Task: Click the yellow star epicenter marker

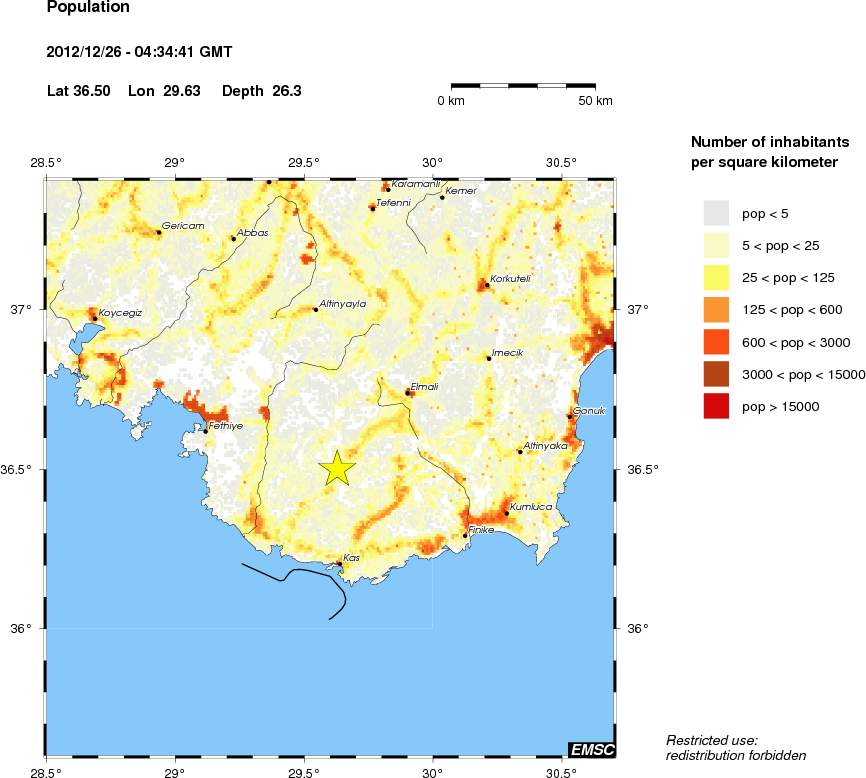Action: point(338,467)
